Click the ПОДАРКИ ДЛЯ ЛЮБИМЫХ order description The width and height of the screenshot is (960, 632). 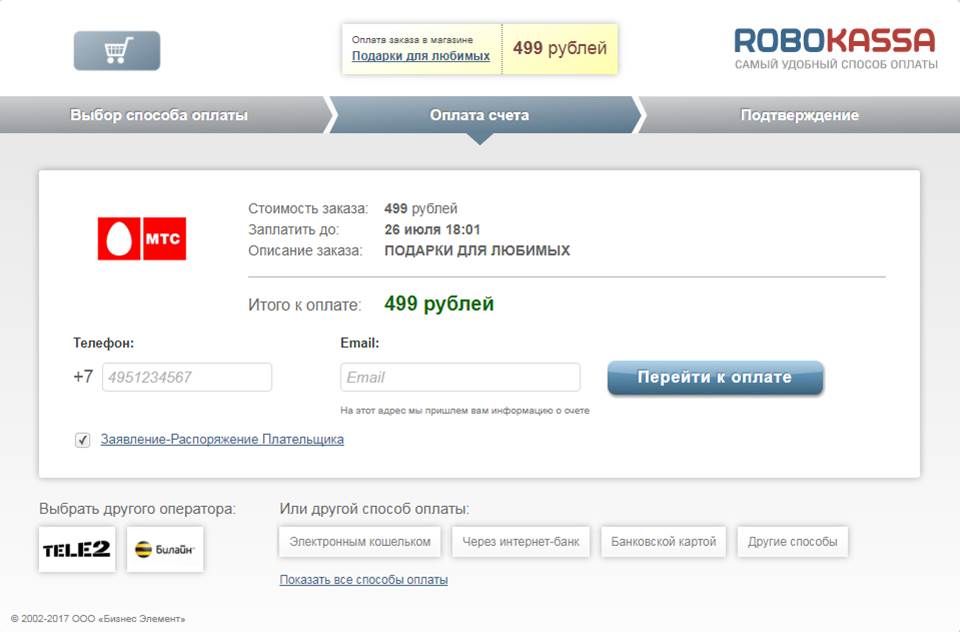coord(477,250)
